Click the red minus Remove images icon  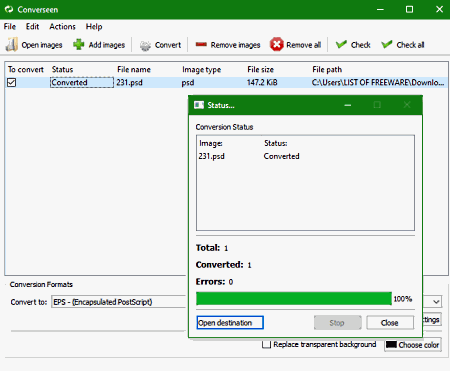[201, 44]
